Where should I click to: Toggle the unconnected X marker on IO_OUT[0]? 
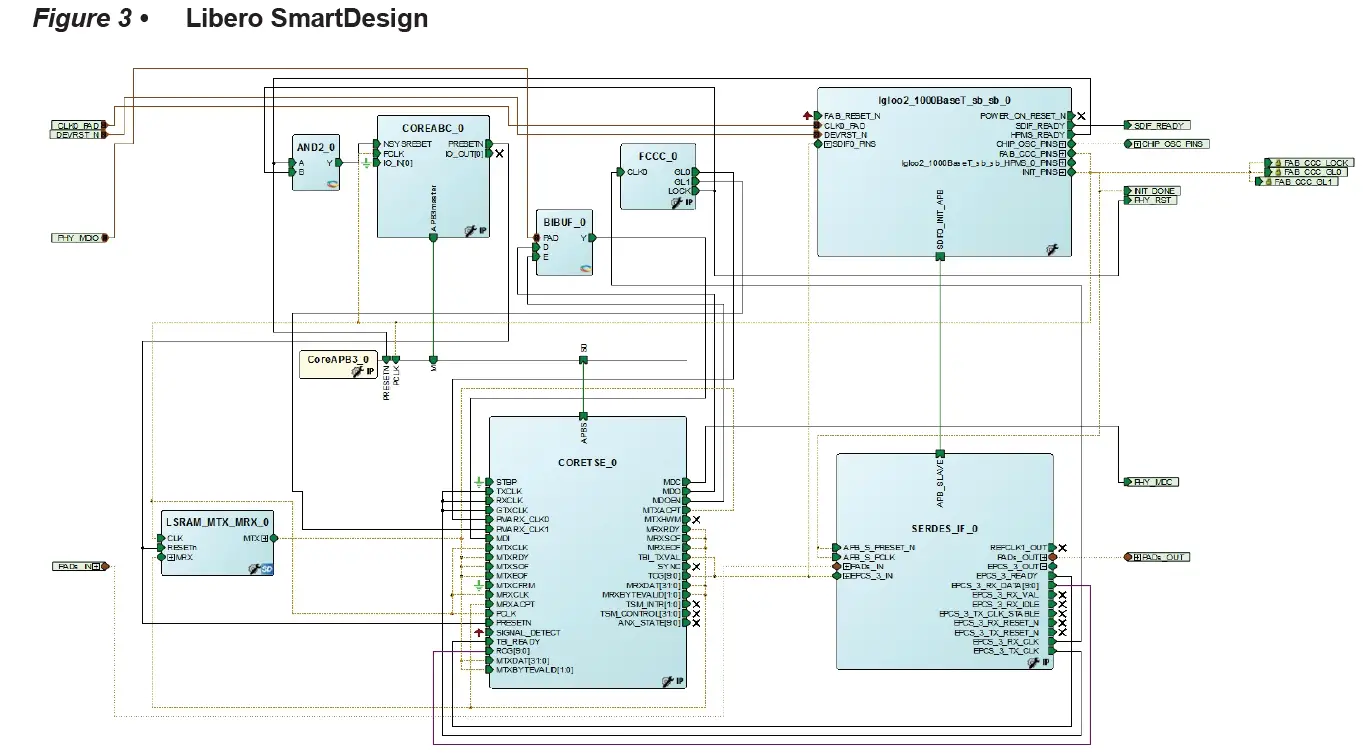498,153
